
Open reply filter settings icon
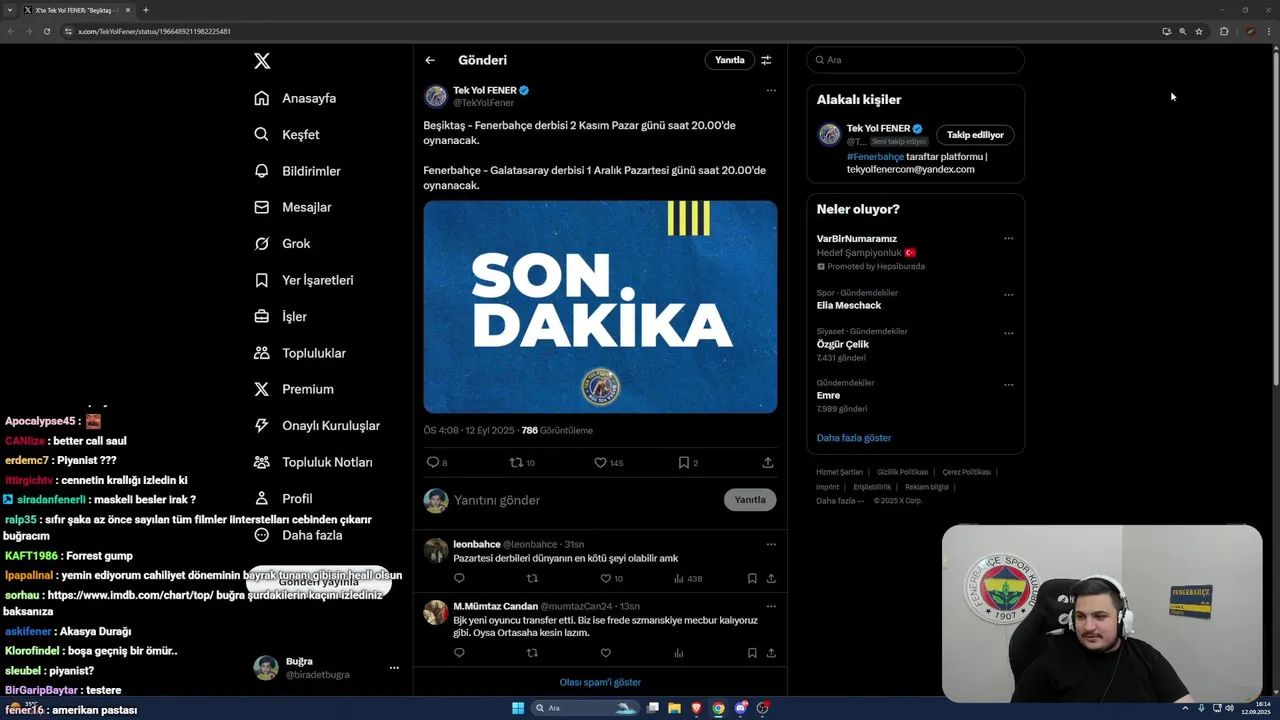coord(766,60)
